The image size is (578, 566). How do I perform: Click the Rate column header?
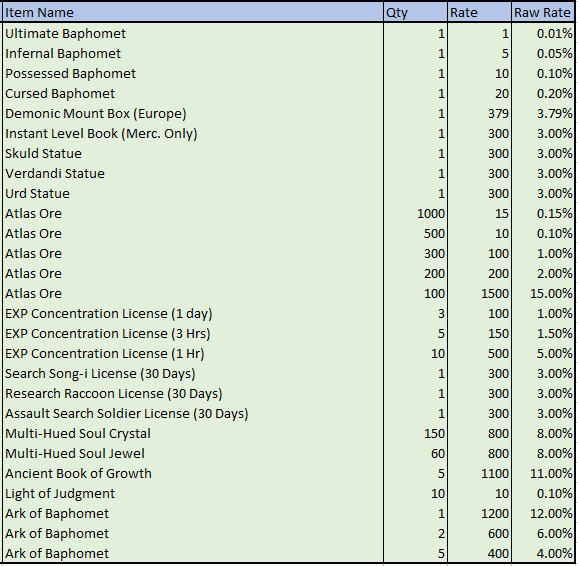point(479,13)
